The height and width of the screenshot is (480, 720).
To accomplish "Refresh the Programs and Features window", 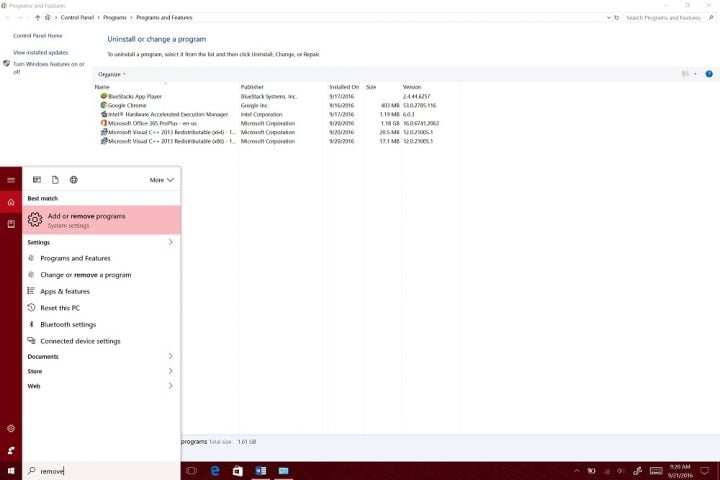I will (617, 17).
